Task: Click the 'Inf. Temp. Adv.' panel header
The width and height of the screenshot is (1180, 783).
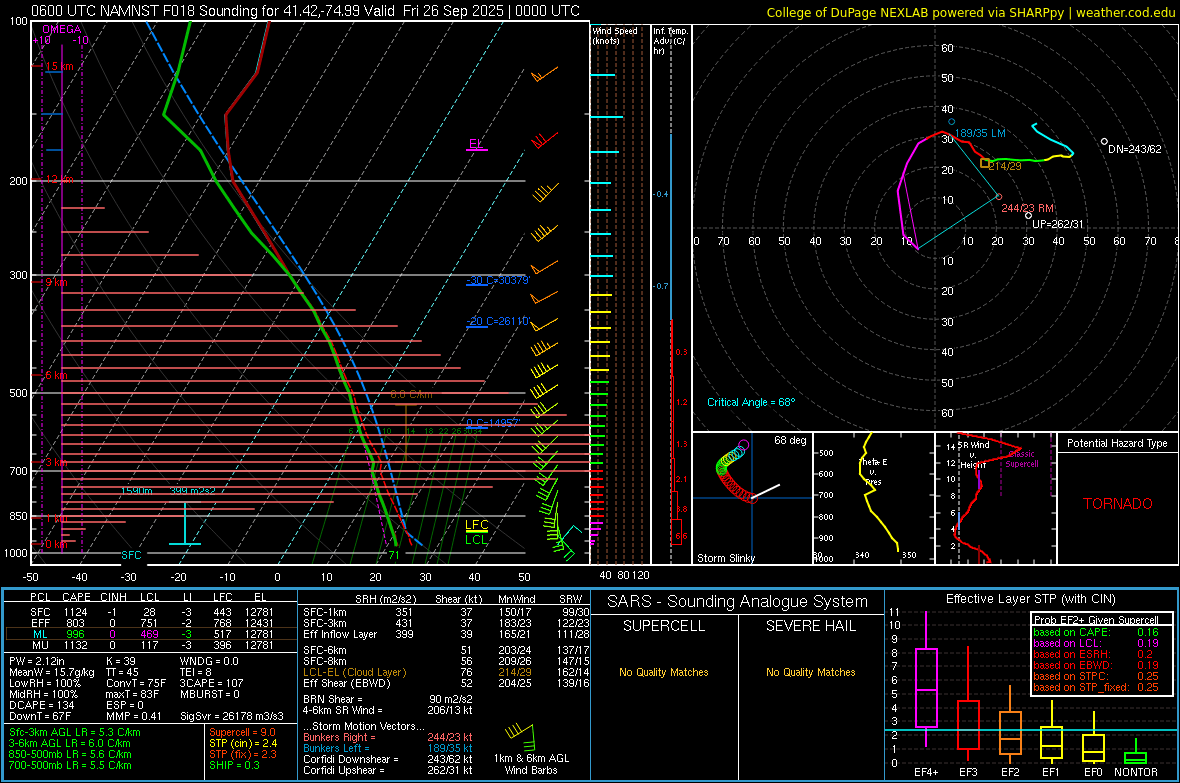Action: [x=670, y=41]
